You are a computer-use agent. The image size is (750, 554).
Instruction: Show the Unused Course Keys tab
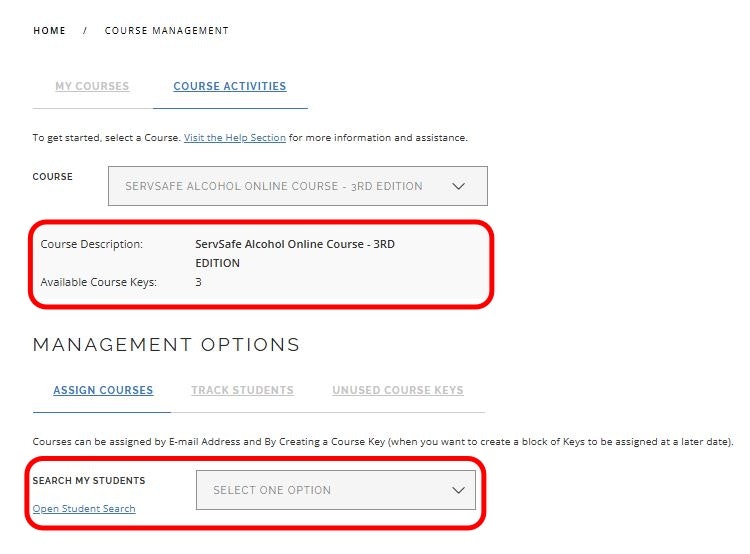(x=398, y=390)
